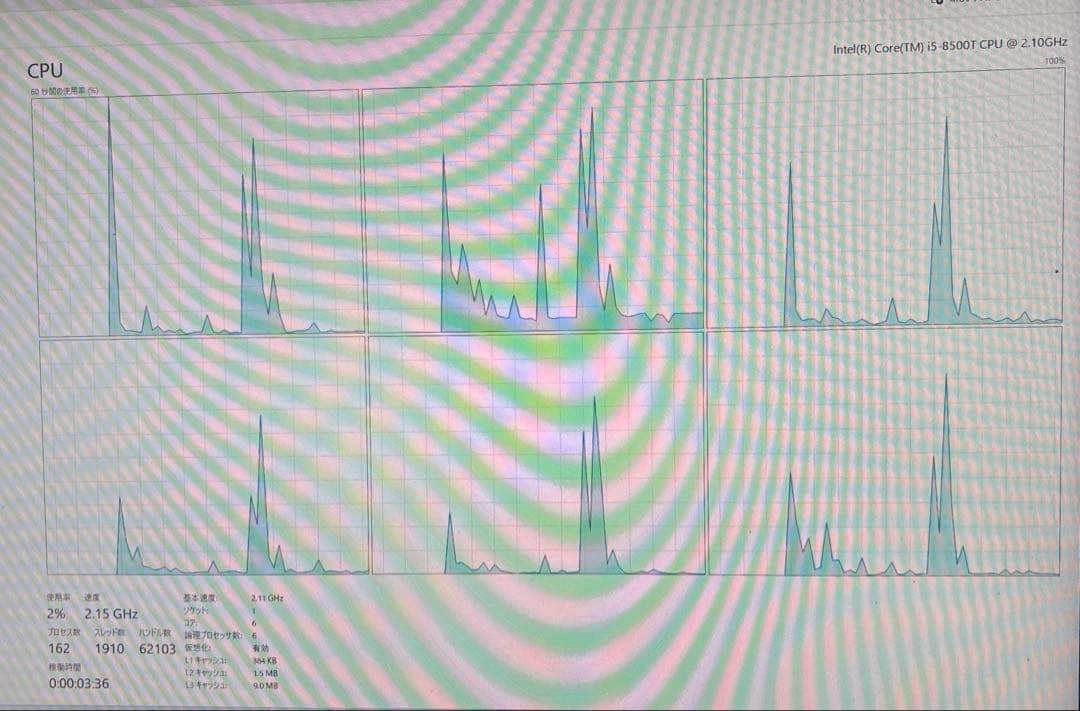Click the 1.5 MB L2 cache value
1080x711 pixels.
click(x=265, y=673)
